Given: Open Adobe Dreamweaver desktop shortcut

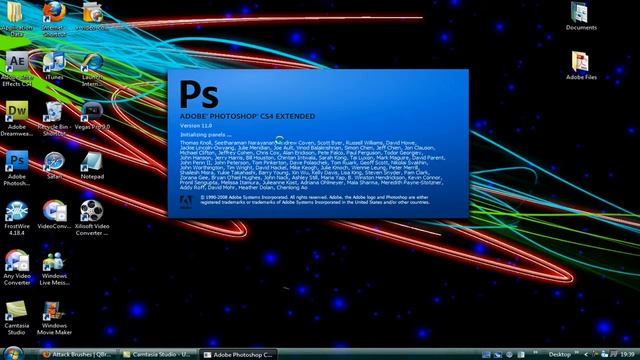Looking at the screenshot, I should [17, 118].
